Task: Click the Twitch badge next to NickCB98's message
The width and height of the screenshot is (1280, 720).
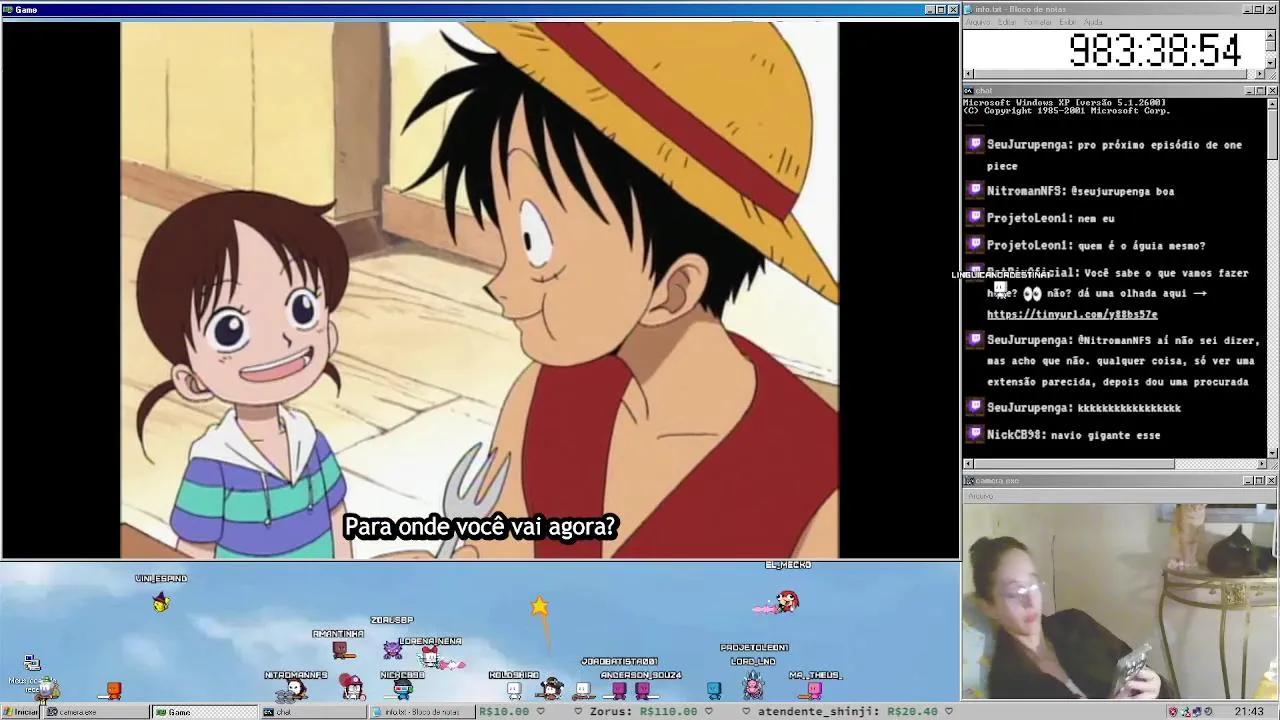Action: (975, 434)
